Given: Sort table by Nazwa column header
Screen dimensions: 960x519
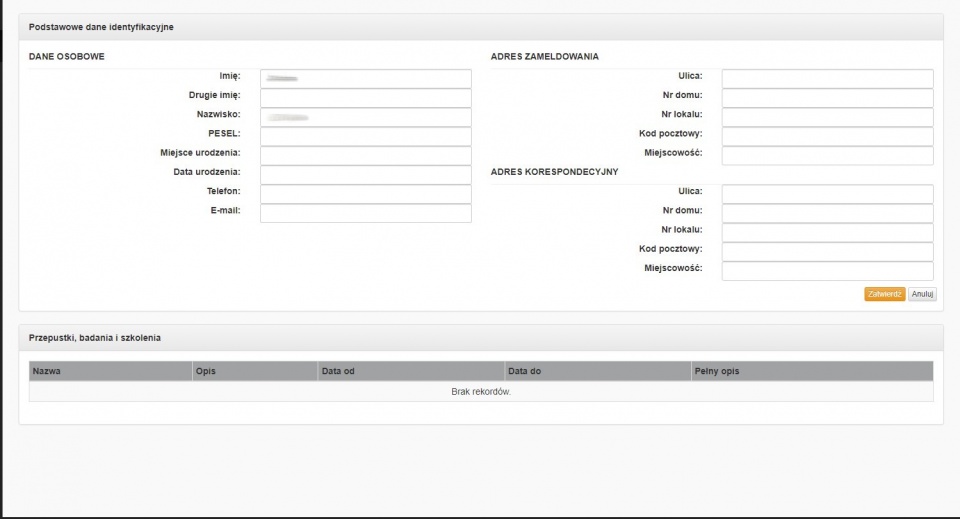Looking at the screenshot, I should (x=111, y=371).
